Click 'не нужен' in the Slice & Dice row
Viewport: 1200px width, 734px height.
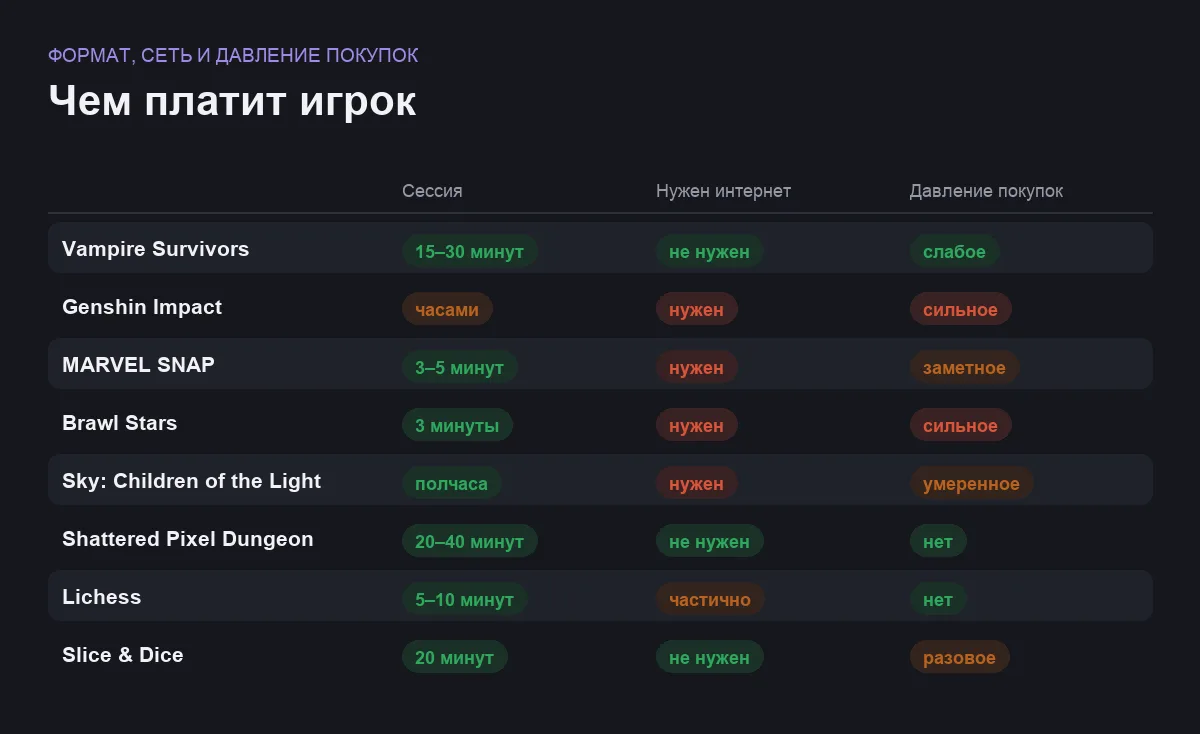click(x=710, y=657)
